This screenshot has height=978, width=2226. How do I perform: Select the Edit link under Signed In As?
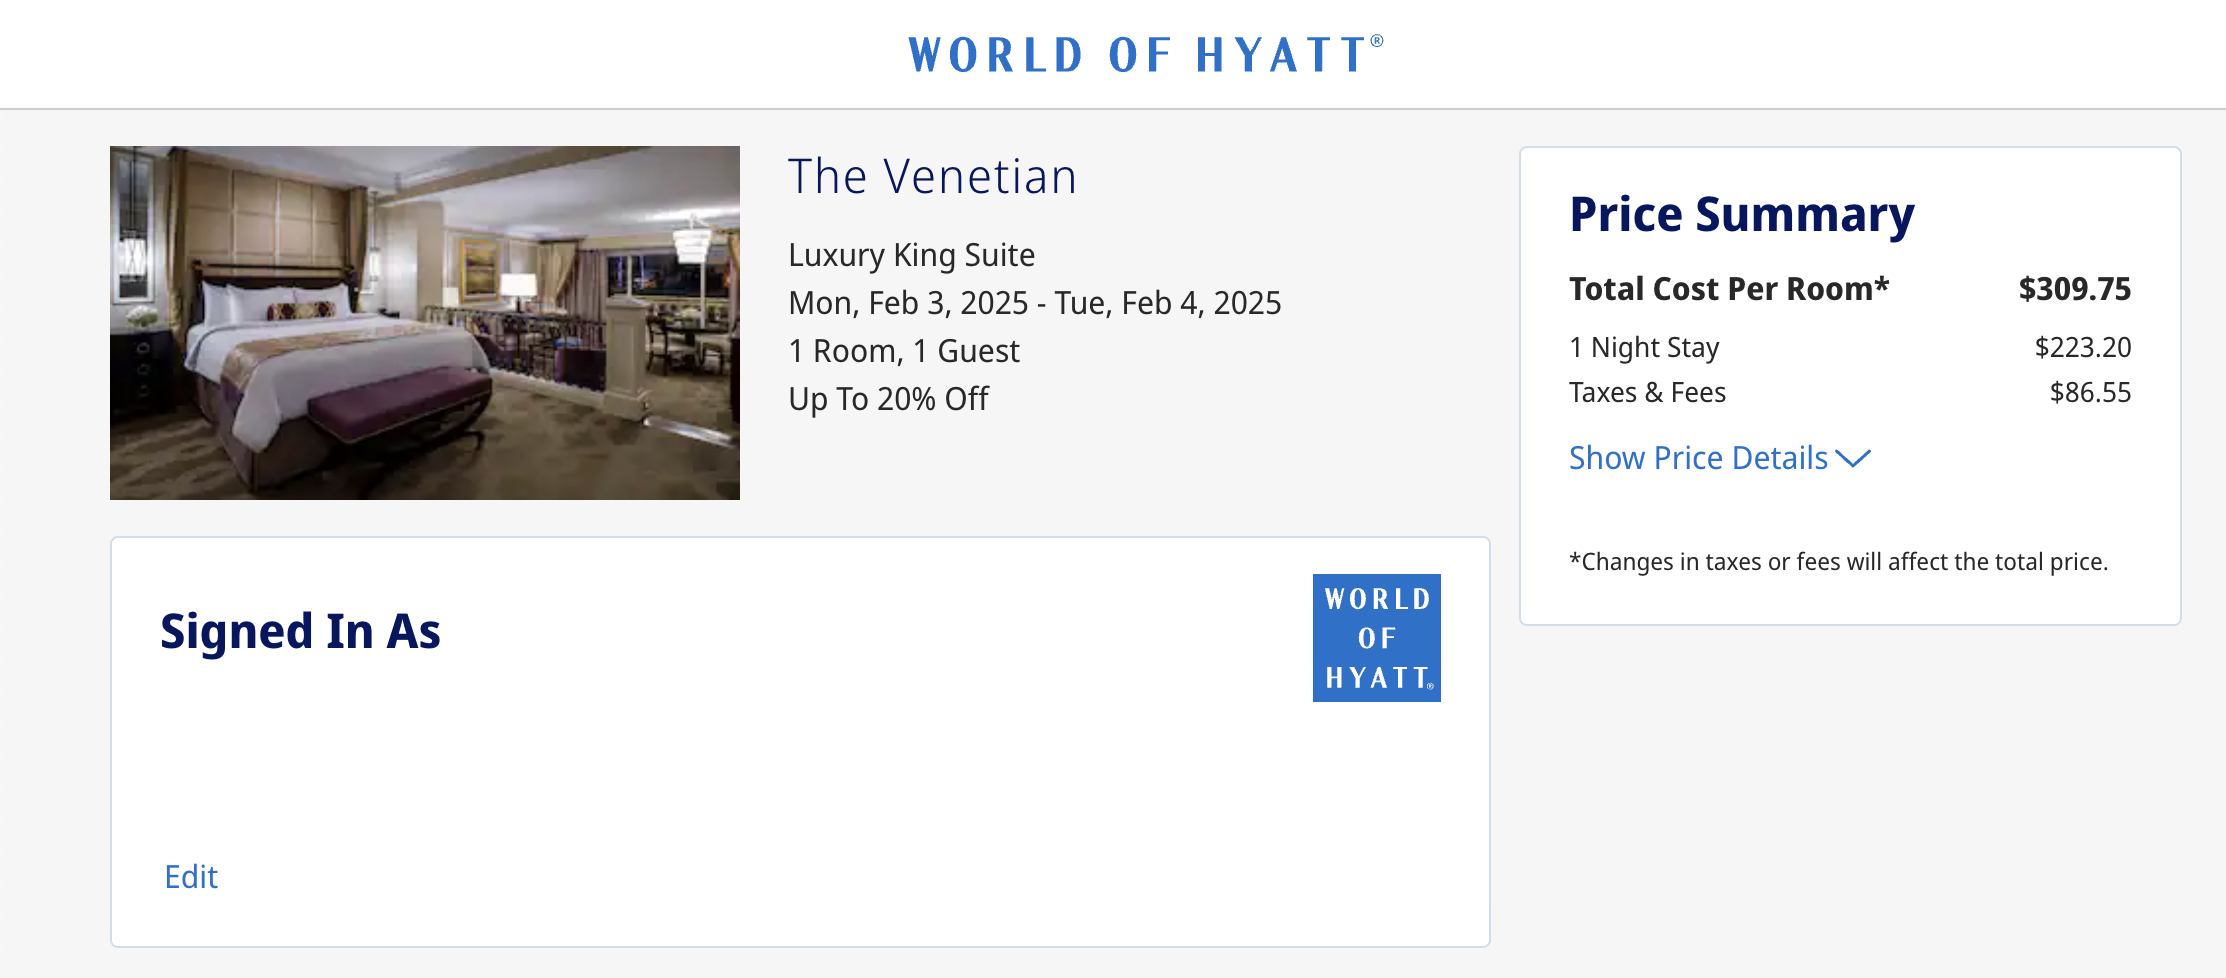point(190,877)
